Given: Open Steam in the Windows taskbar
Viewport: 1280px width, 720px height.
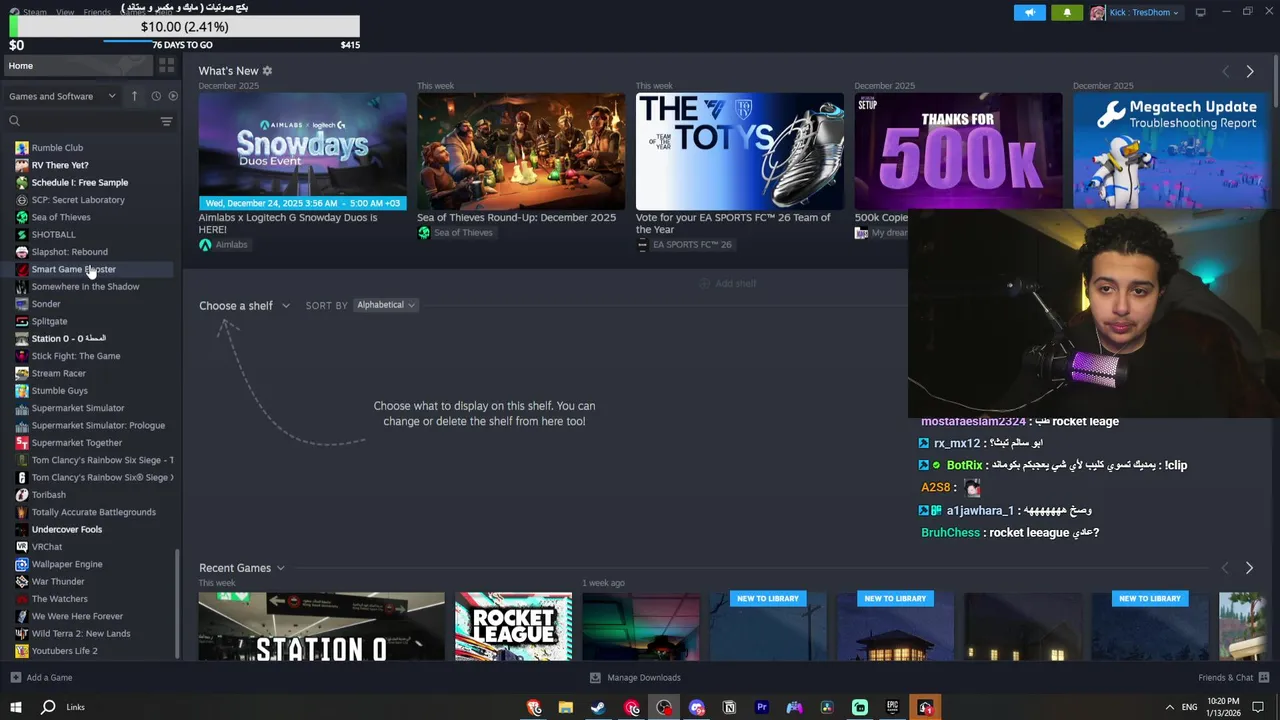Looking at the screenshot, I should coord(598,707).
